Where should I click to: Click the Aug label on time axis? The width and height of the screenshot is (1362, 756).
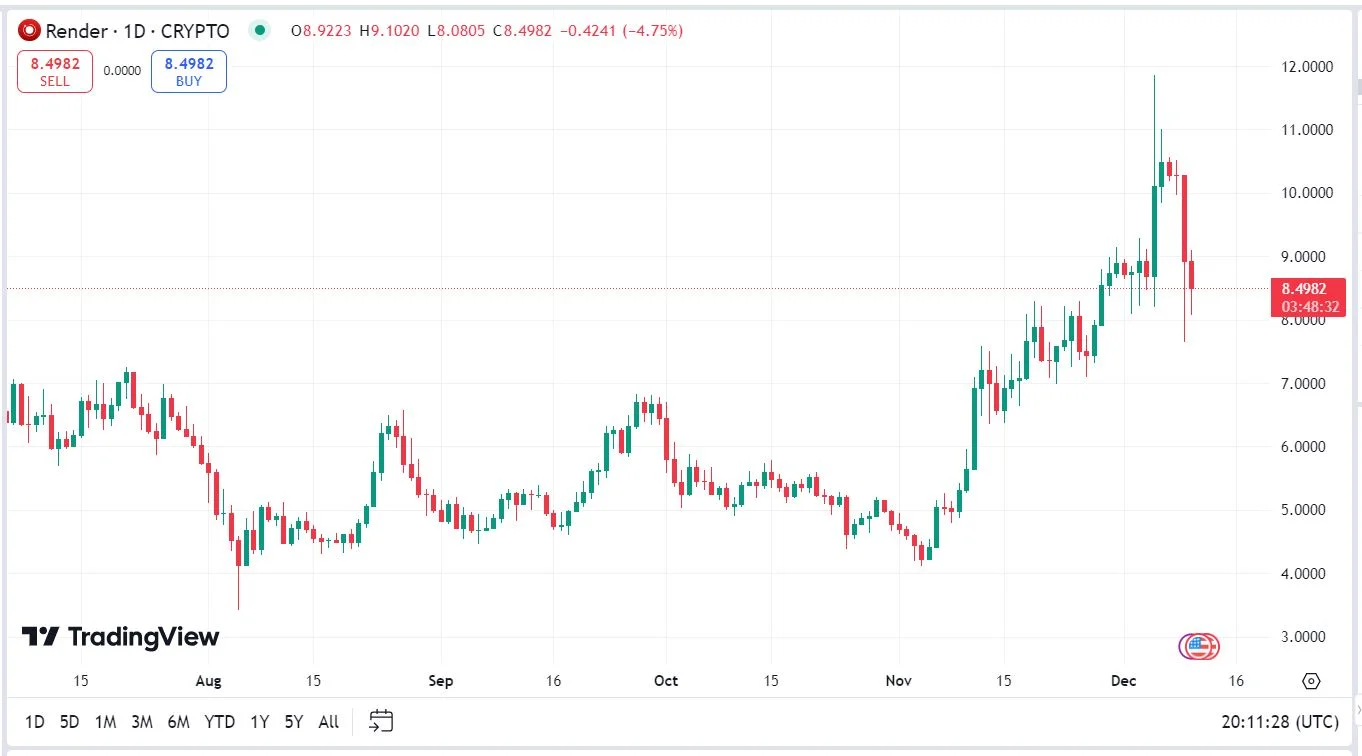(208, 681)
